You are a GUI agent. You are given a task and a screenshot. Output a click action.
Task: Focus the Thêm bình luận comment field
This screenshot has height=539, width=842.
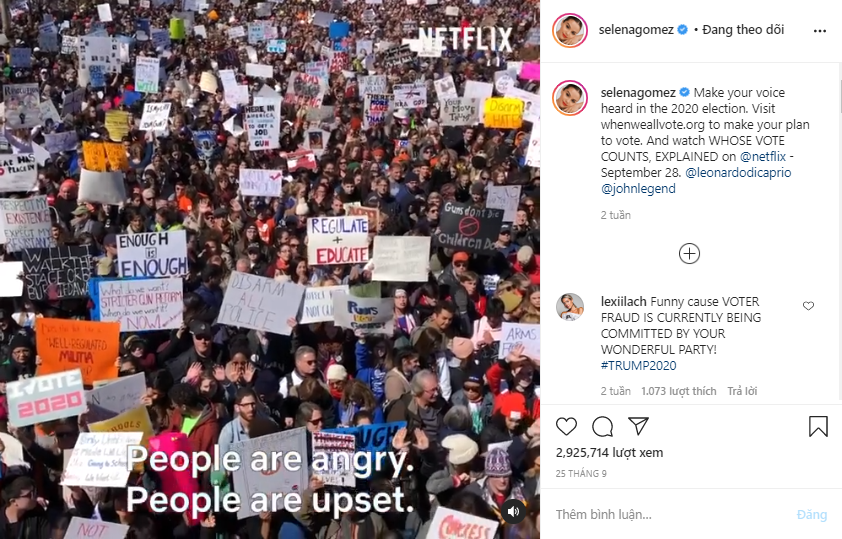pos(671,514)
